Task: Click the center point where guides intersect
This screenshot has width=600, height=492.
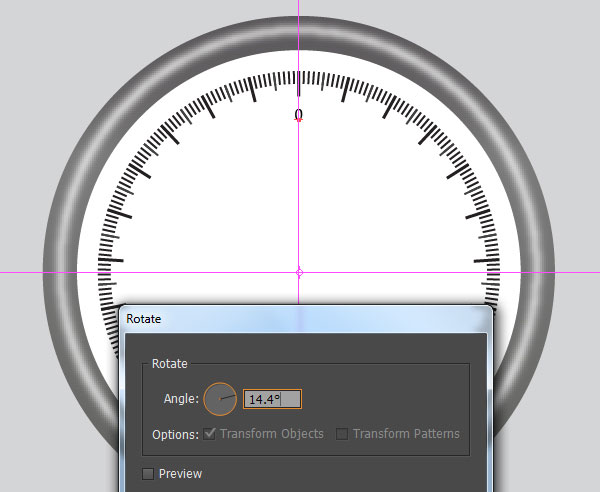Action: (299, 272)
